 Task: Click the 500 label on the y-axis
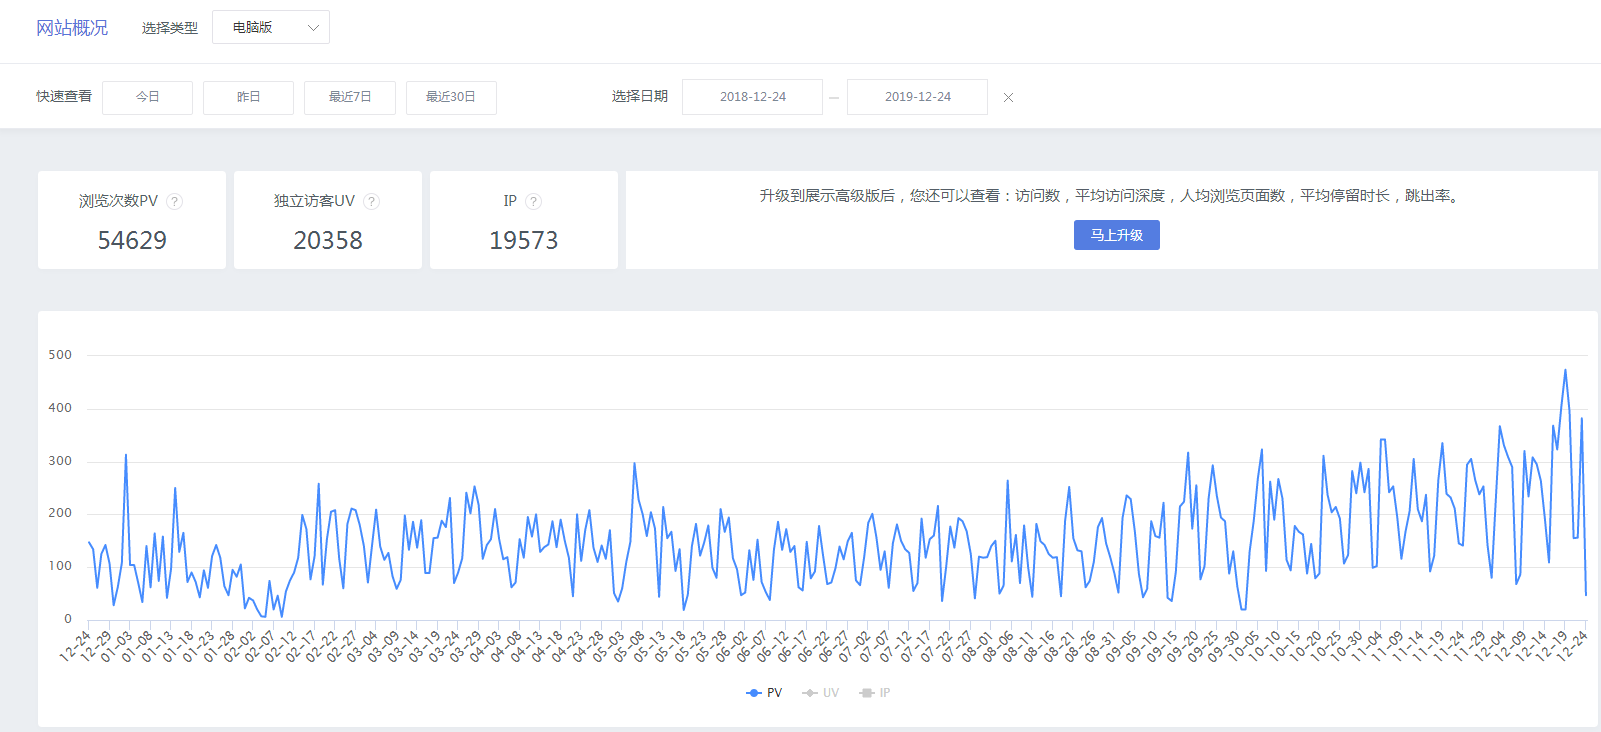coord(60,355)
